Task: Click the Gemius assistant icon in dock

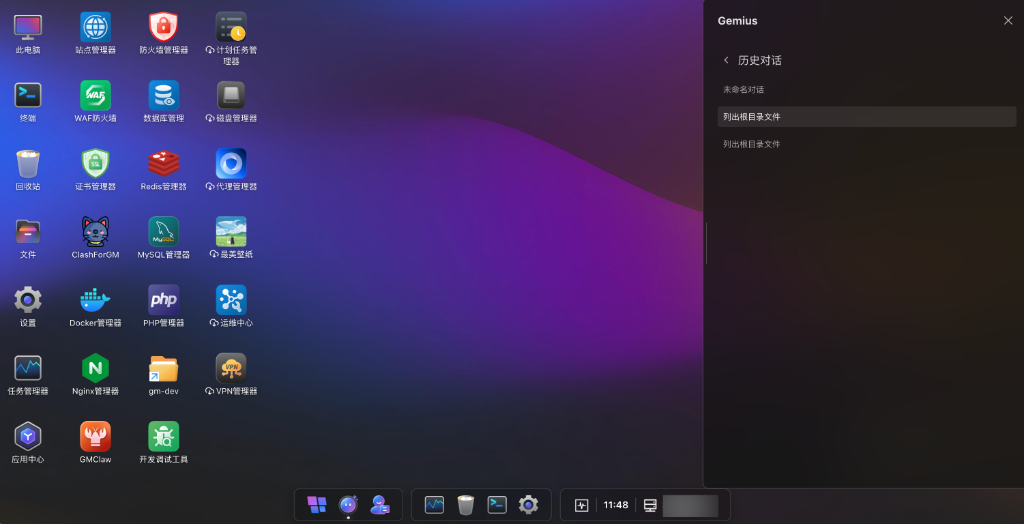Action: pyautogui.click(x=348, y=504)
